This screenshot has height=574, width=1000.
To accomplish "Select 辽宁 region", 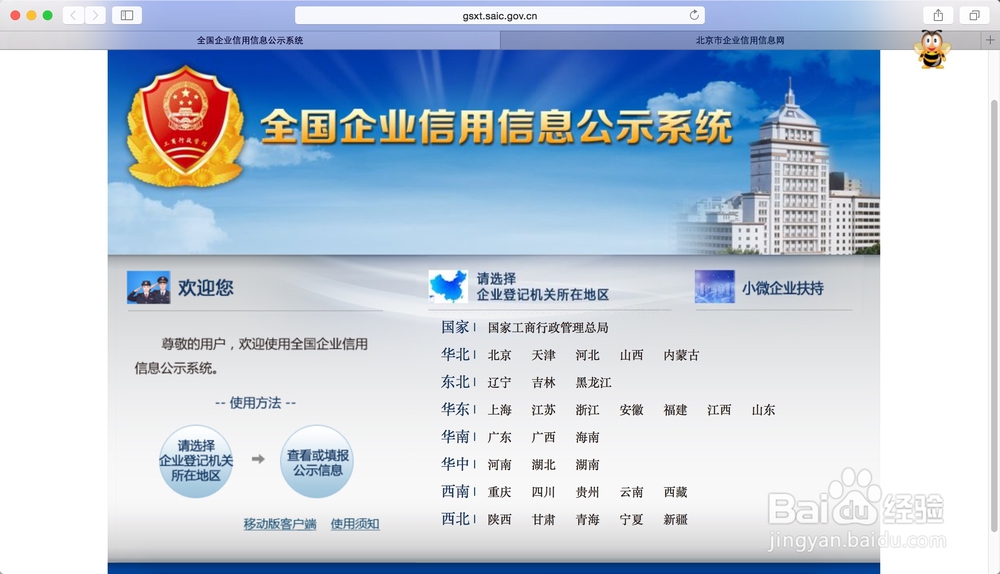I will (x=499, y=383).
